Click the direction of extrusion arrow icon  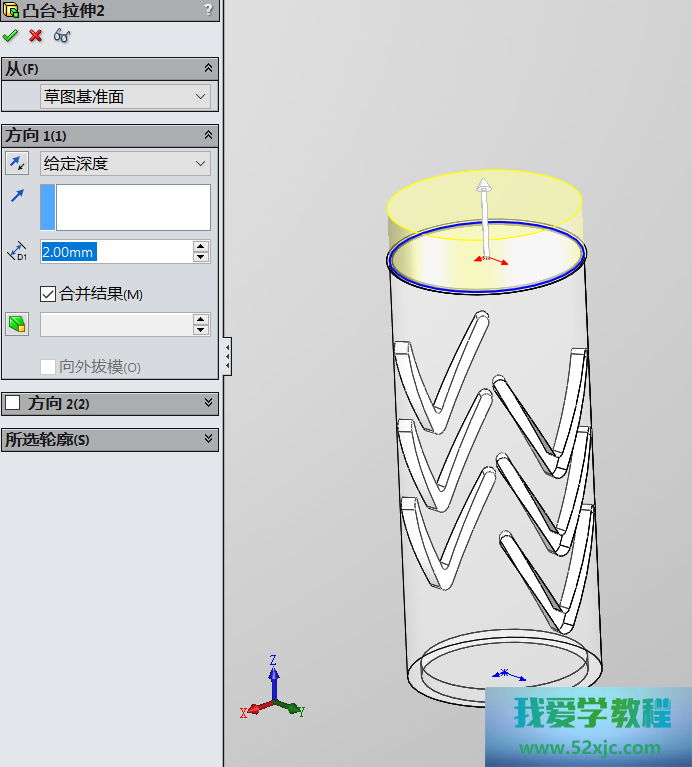point(17,197)
